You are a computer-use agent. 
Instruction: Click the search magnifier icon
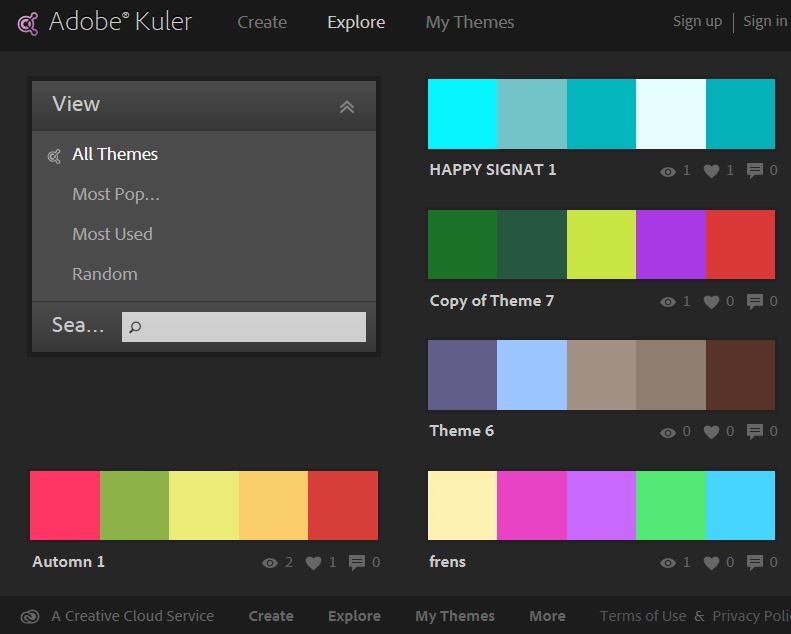(x=135, y=327)
